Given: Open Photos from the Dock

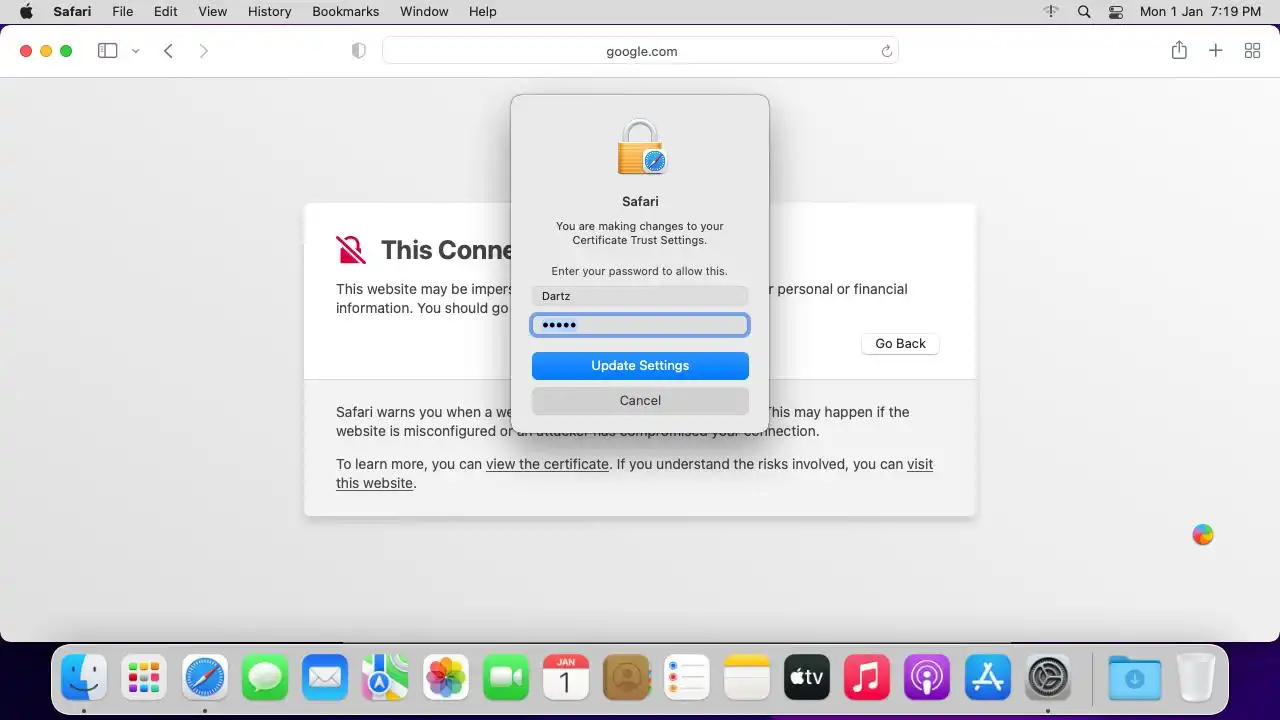Looking at the screenshot, I should 446,678.
